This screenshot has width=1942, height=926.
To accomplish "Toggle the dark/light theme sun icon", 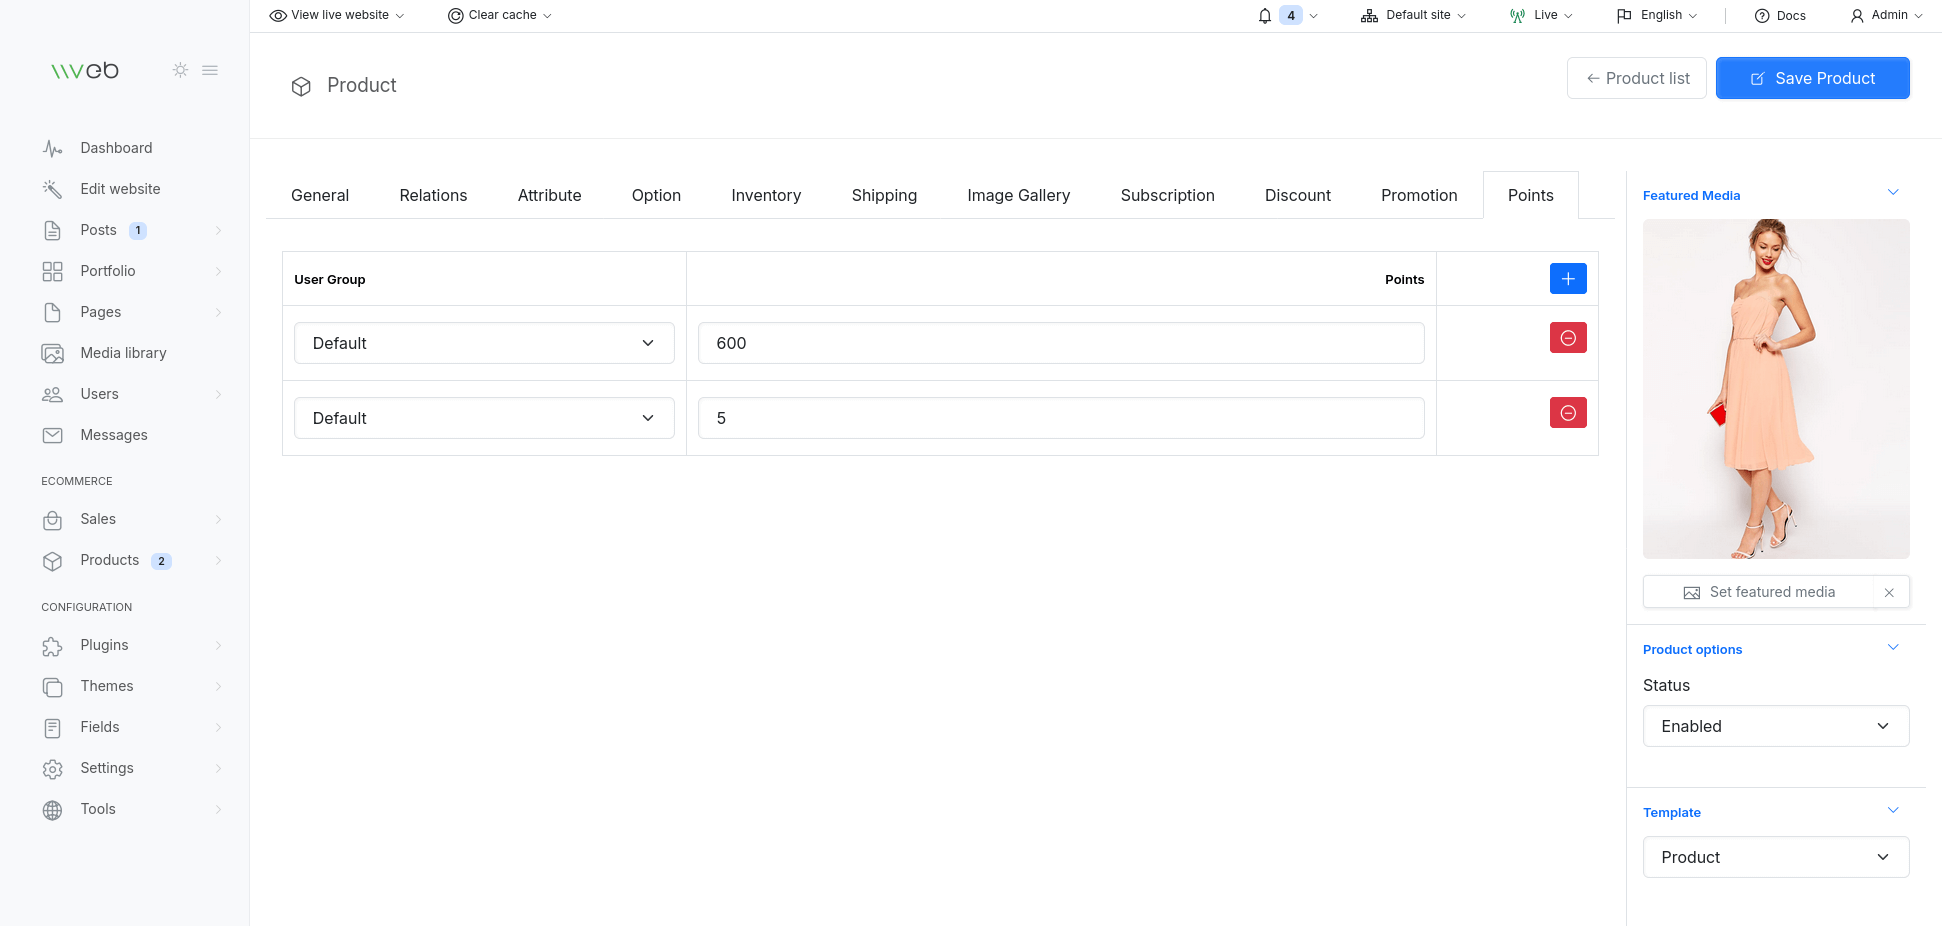I will pos(180,70).
